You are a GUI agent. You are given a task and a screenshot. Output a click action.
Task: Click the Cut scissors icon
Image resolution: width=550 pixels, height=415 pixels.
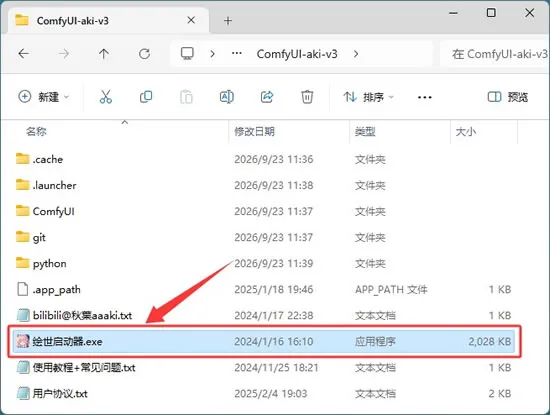click(106, 97)
